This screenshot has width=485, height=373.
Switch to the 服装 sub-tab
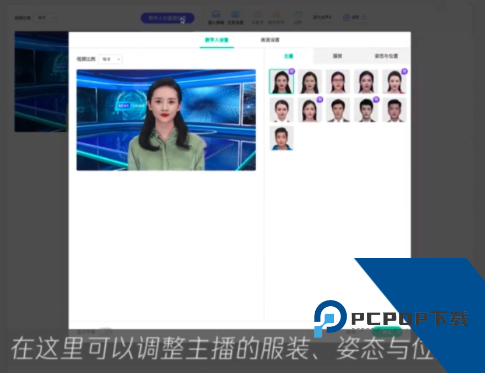[337, 56]
